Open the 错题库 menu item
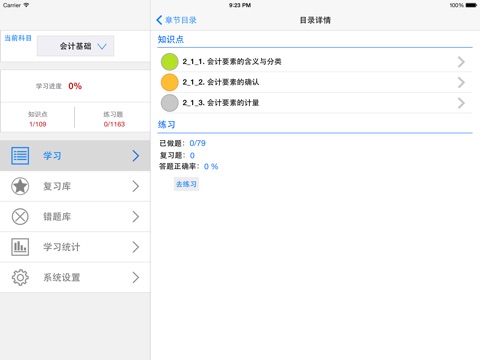Image resolution: width=480 pixels, height=360 pixels. pos(75,217)
